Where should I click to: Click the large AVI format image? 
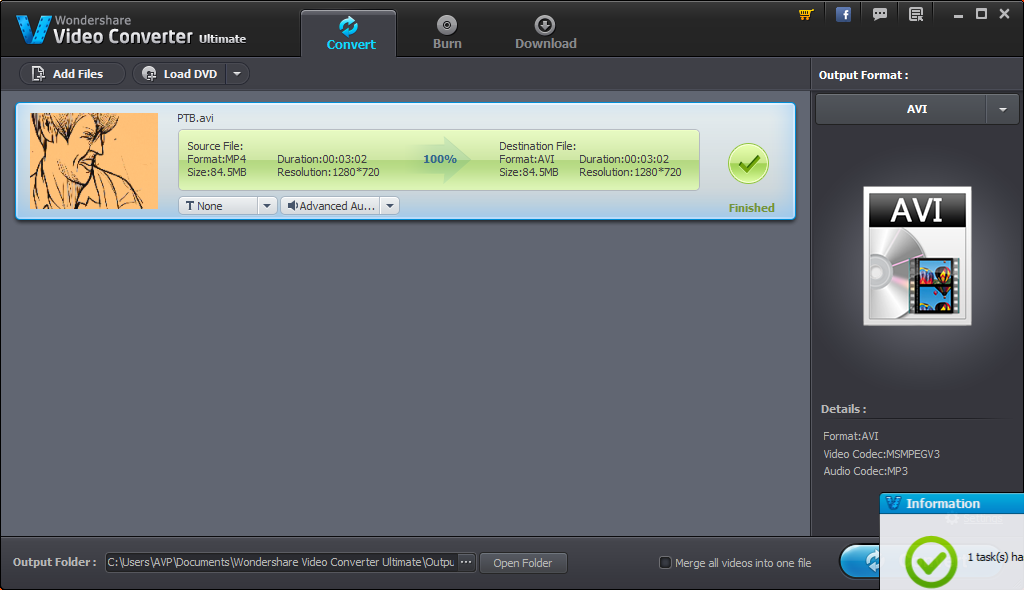coord(917,256)
